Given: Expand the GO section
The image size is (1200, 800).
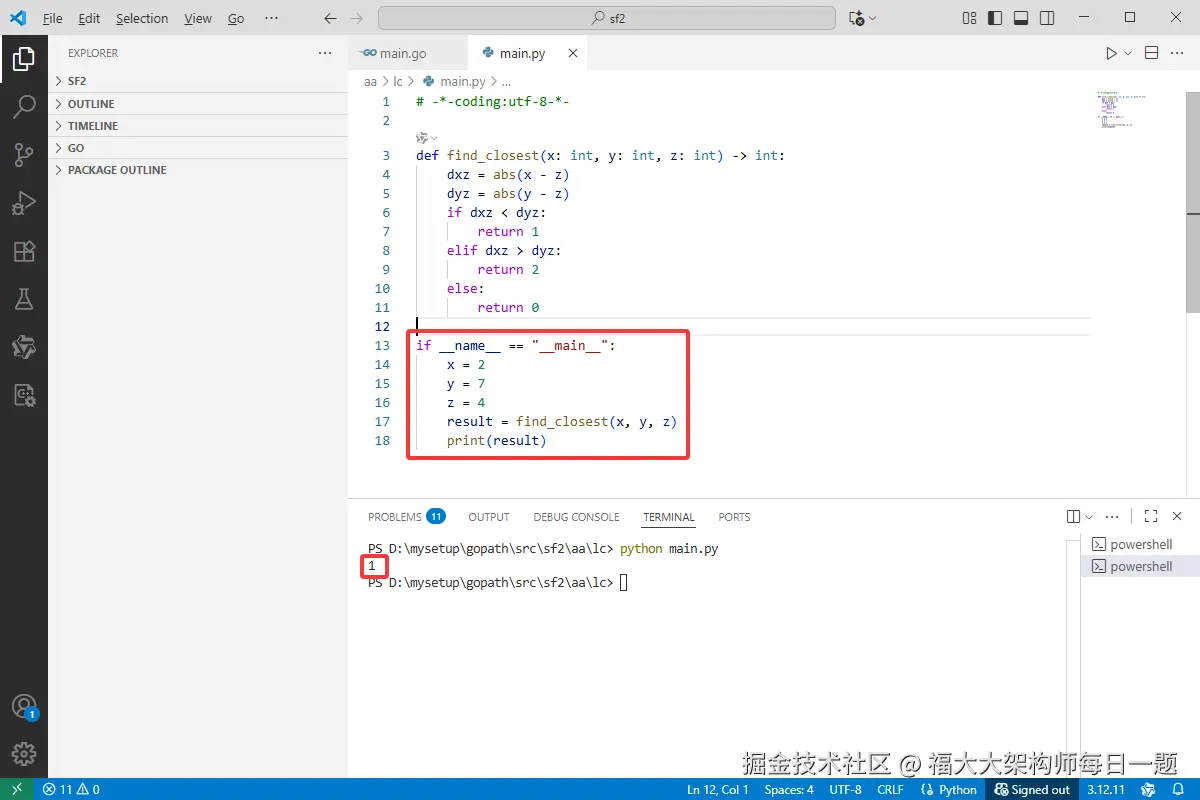Looking at the screenshot, I should [x=198, y=148].
